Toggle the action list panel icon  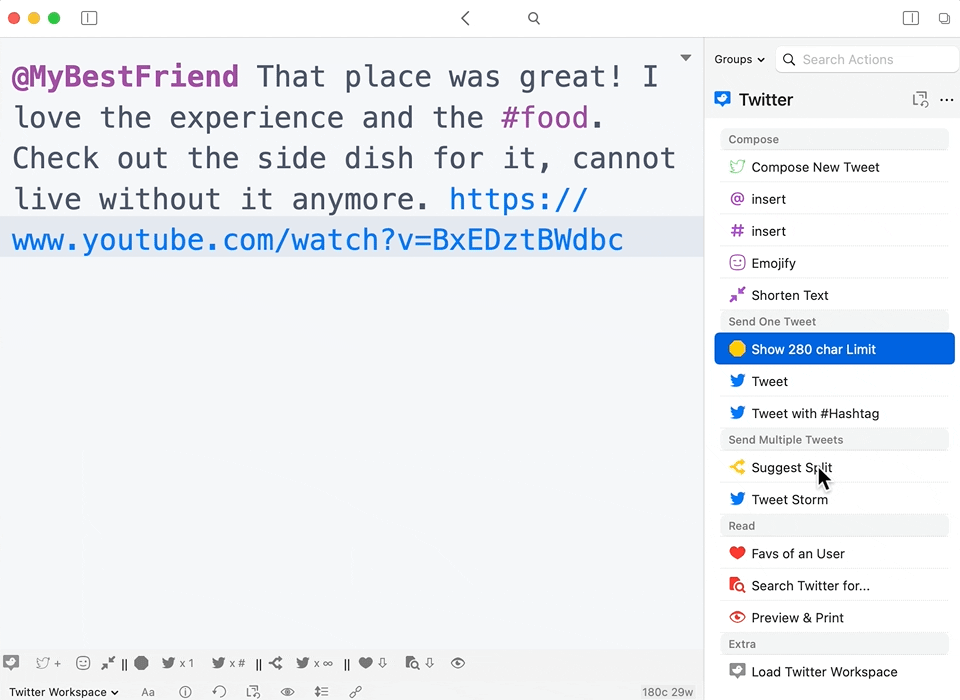[x=910, y=18]
